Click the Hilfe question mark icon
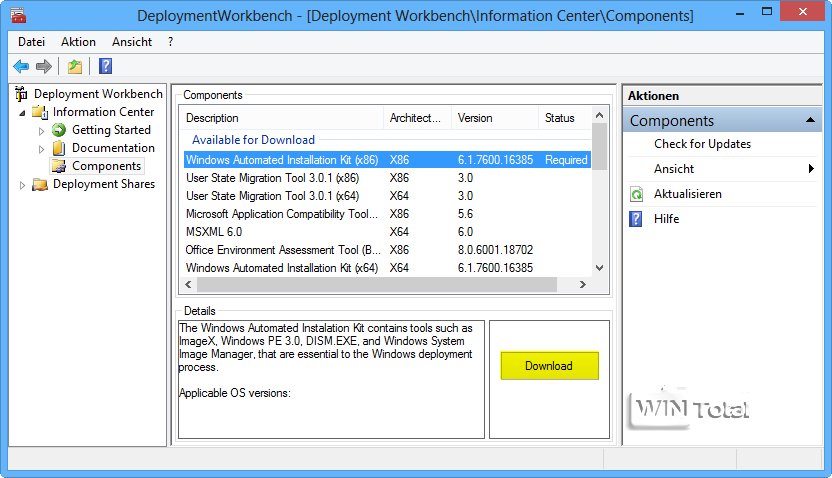832x478 pixels. tap(636, 219)
